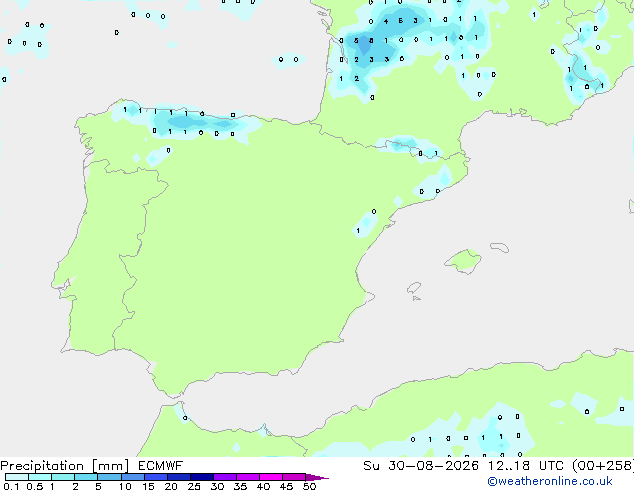Click the '12..18 UTC' time range text
Screen dimensions: 634x490
(525, 466)
